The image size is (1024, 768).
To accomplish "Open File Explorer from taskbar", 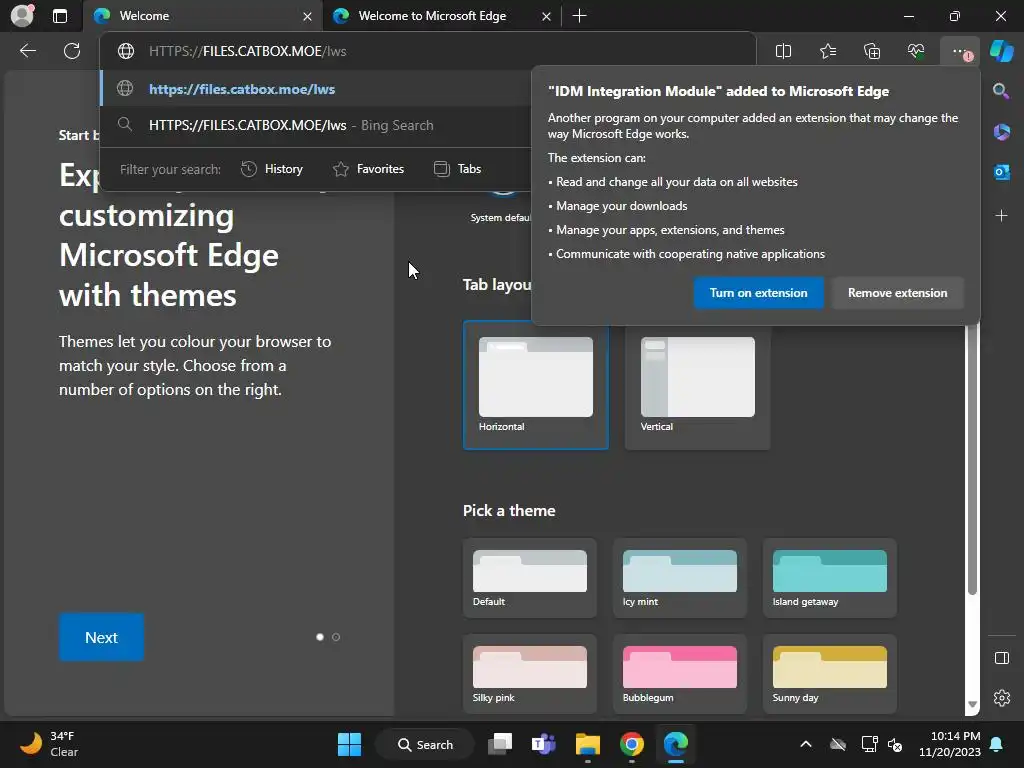I will pos(588,744).
